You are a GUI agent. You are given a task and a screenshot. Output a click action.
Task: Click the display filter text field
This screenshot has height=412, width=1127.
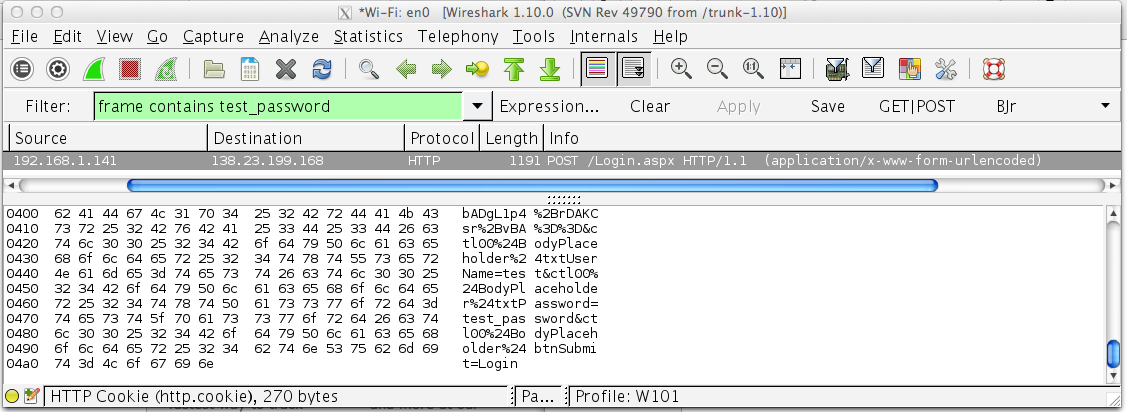[278, 106]
